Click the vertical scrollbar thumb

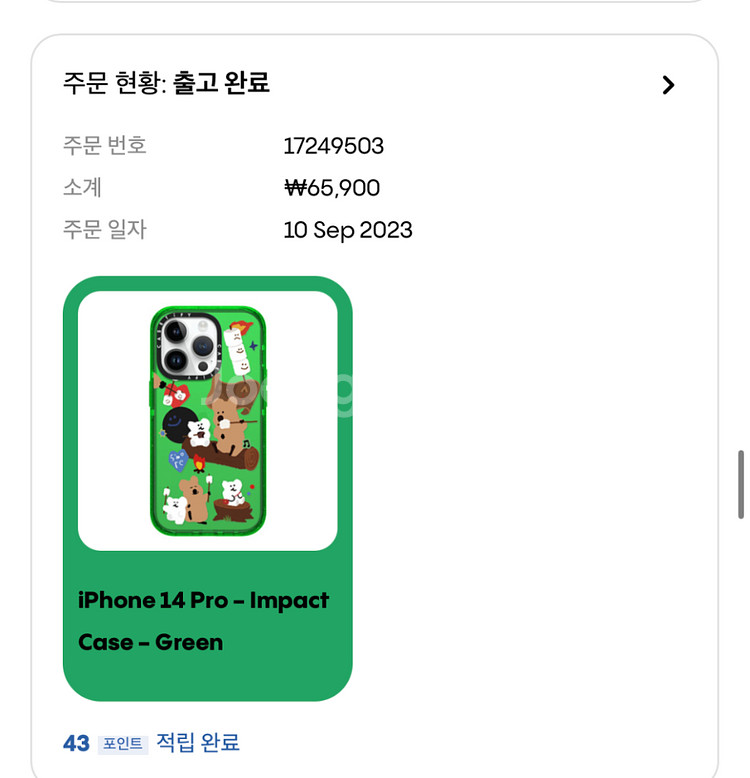point(741,485)
